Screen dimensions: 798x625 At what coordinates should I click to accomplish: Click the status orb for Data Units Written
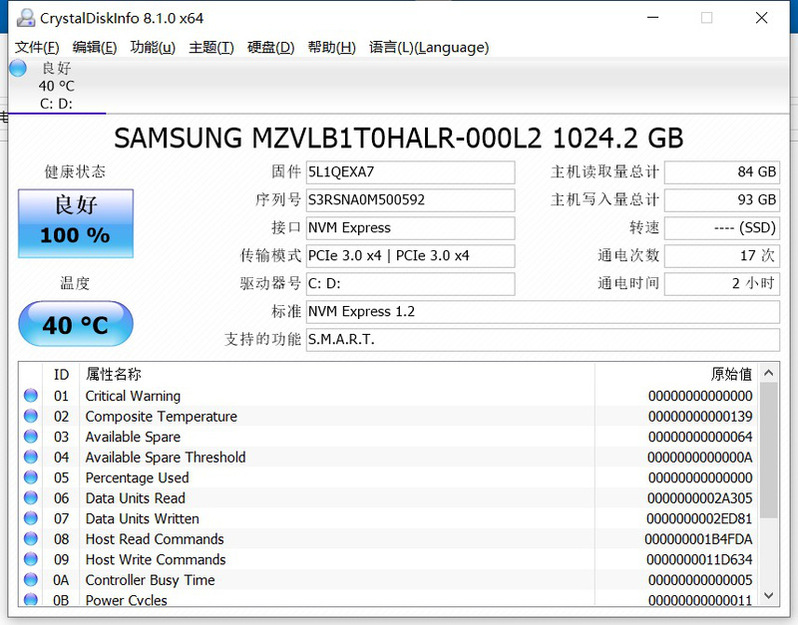coord(31,518)
